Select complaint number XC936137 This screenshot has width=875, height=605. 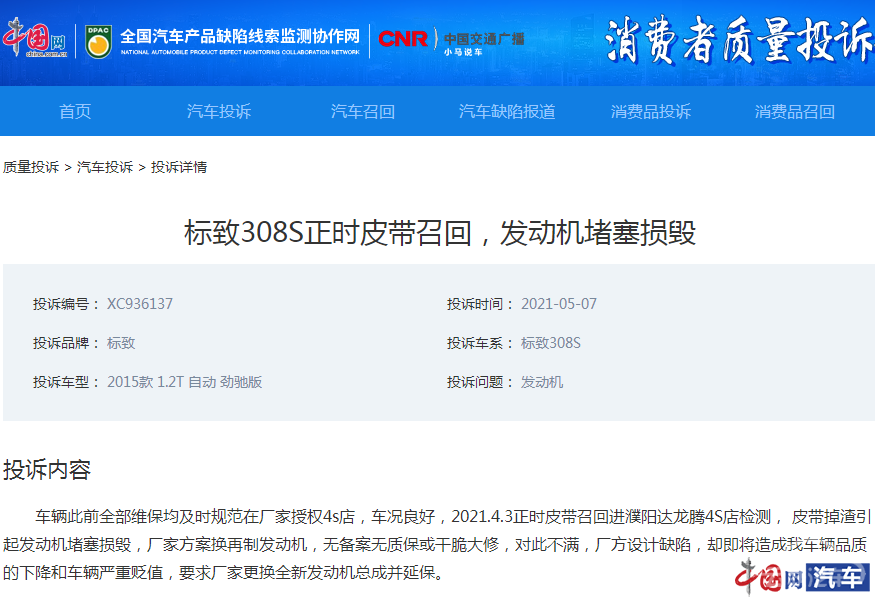coord(140,304)
